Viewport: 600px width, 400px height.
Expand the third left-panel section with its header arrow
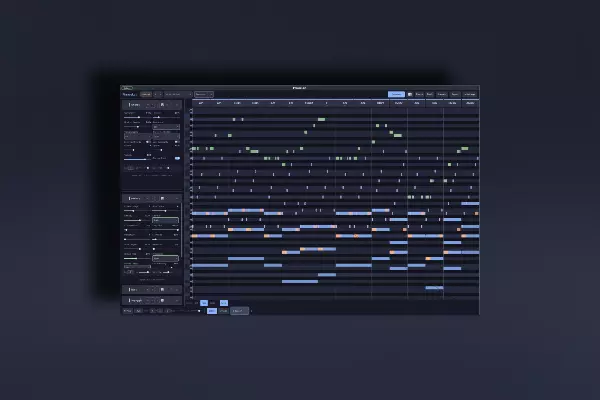[177, 290]
